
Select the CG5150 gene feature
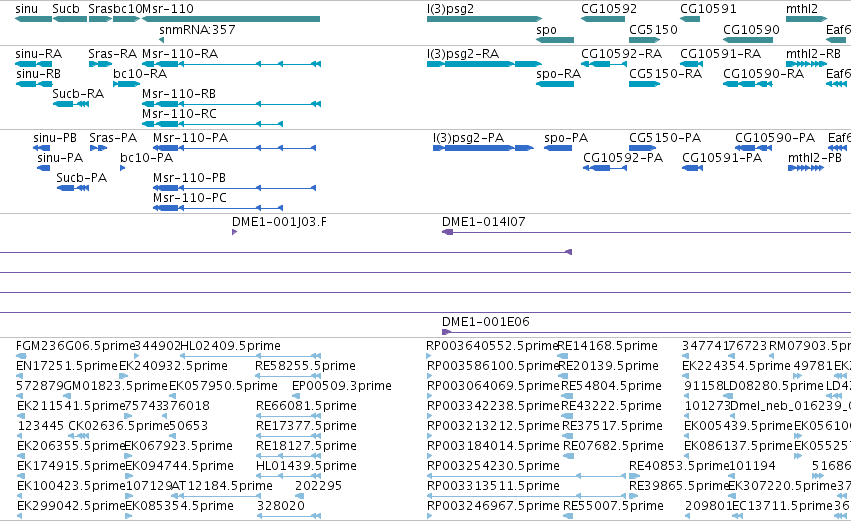[644, 40]
